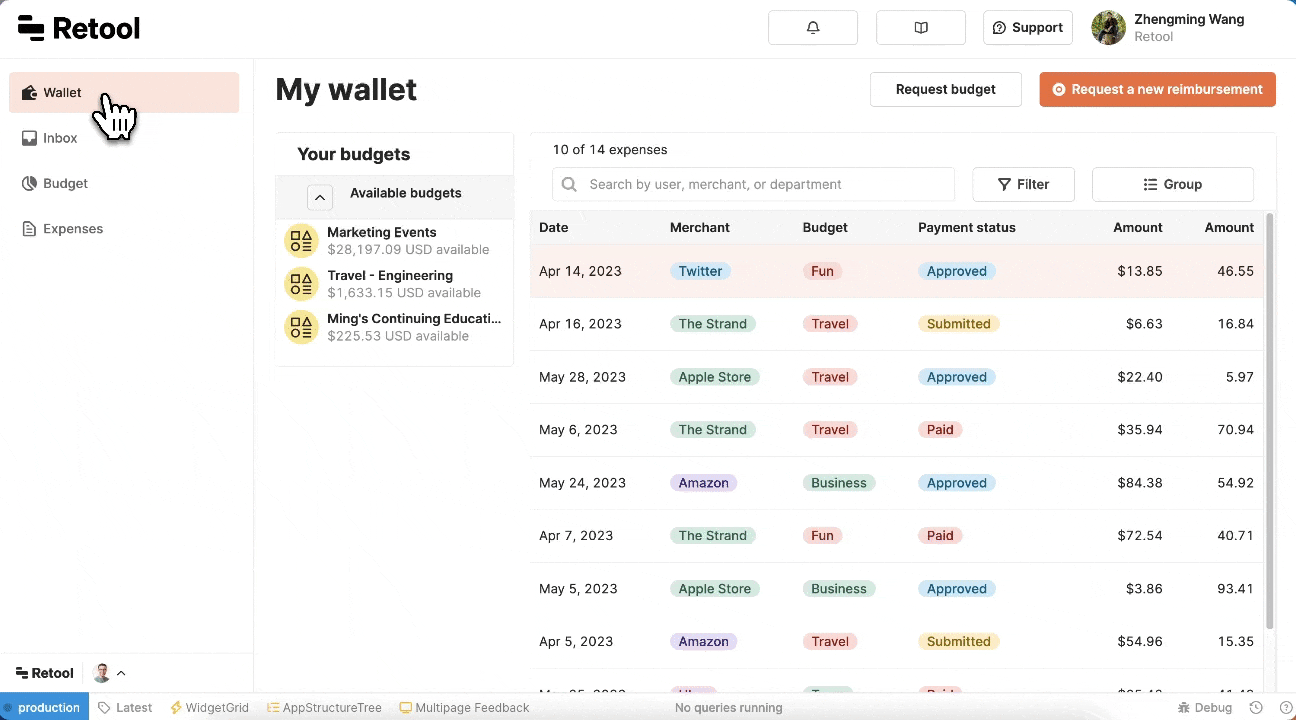Collapse the Available budgets section
Screen dimensions: 1296x720
pos(320,197)
